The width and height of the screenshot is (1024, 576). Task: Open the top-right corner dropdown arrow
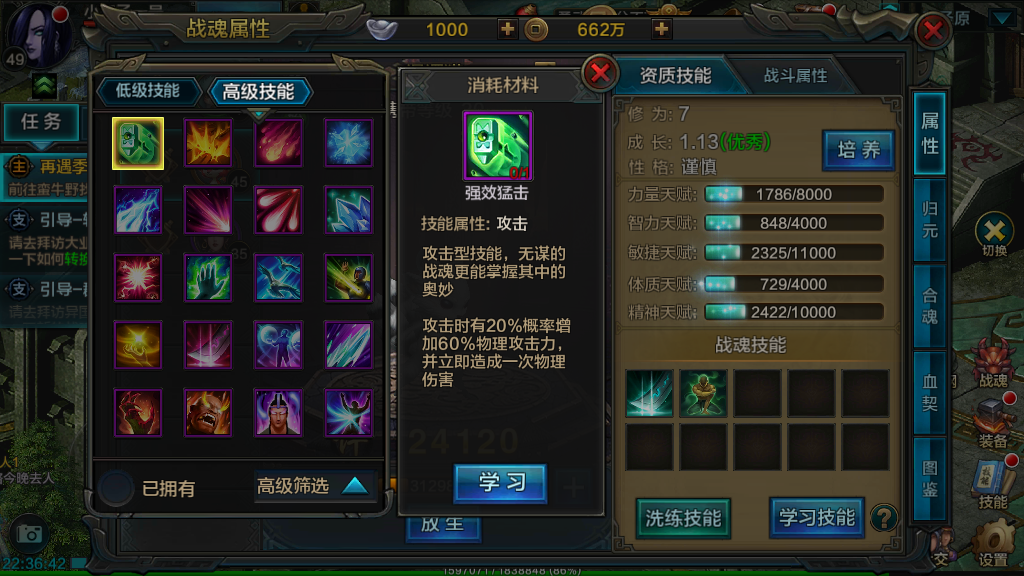(x=1002, y=18)
